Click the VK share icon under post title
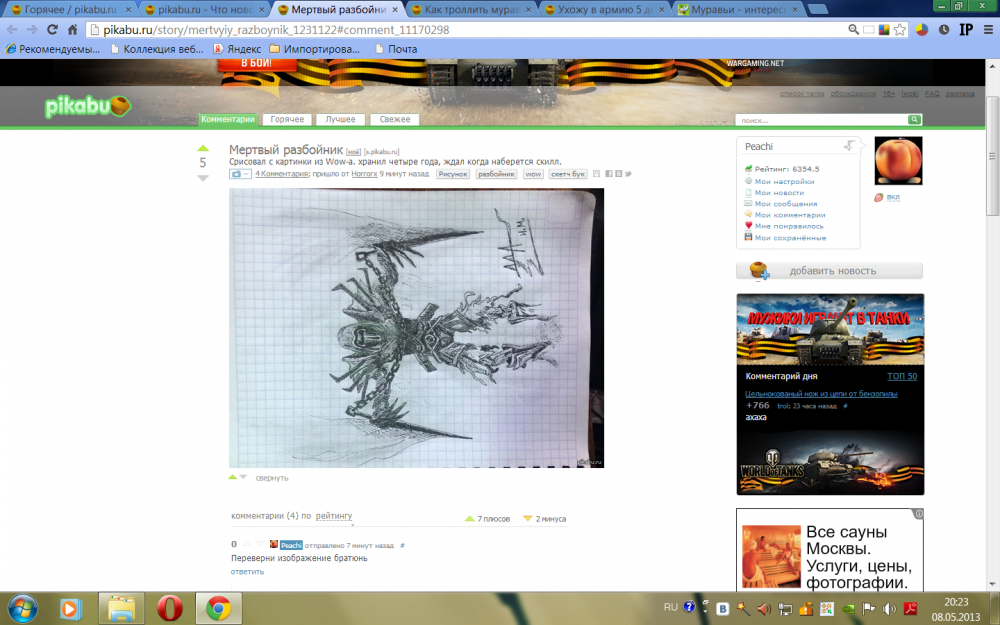The width and height of the screenshot is (1000, 625). [619, 173]
